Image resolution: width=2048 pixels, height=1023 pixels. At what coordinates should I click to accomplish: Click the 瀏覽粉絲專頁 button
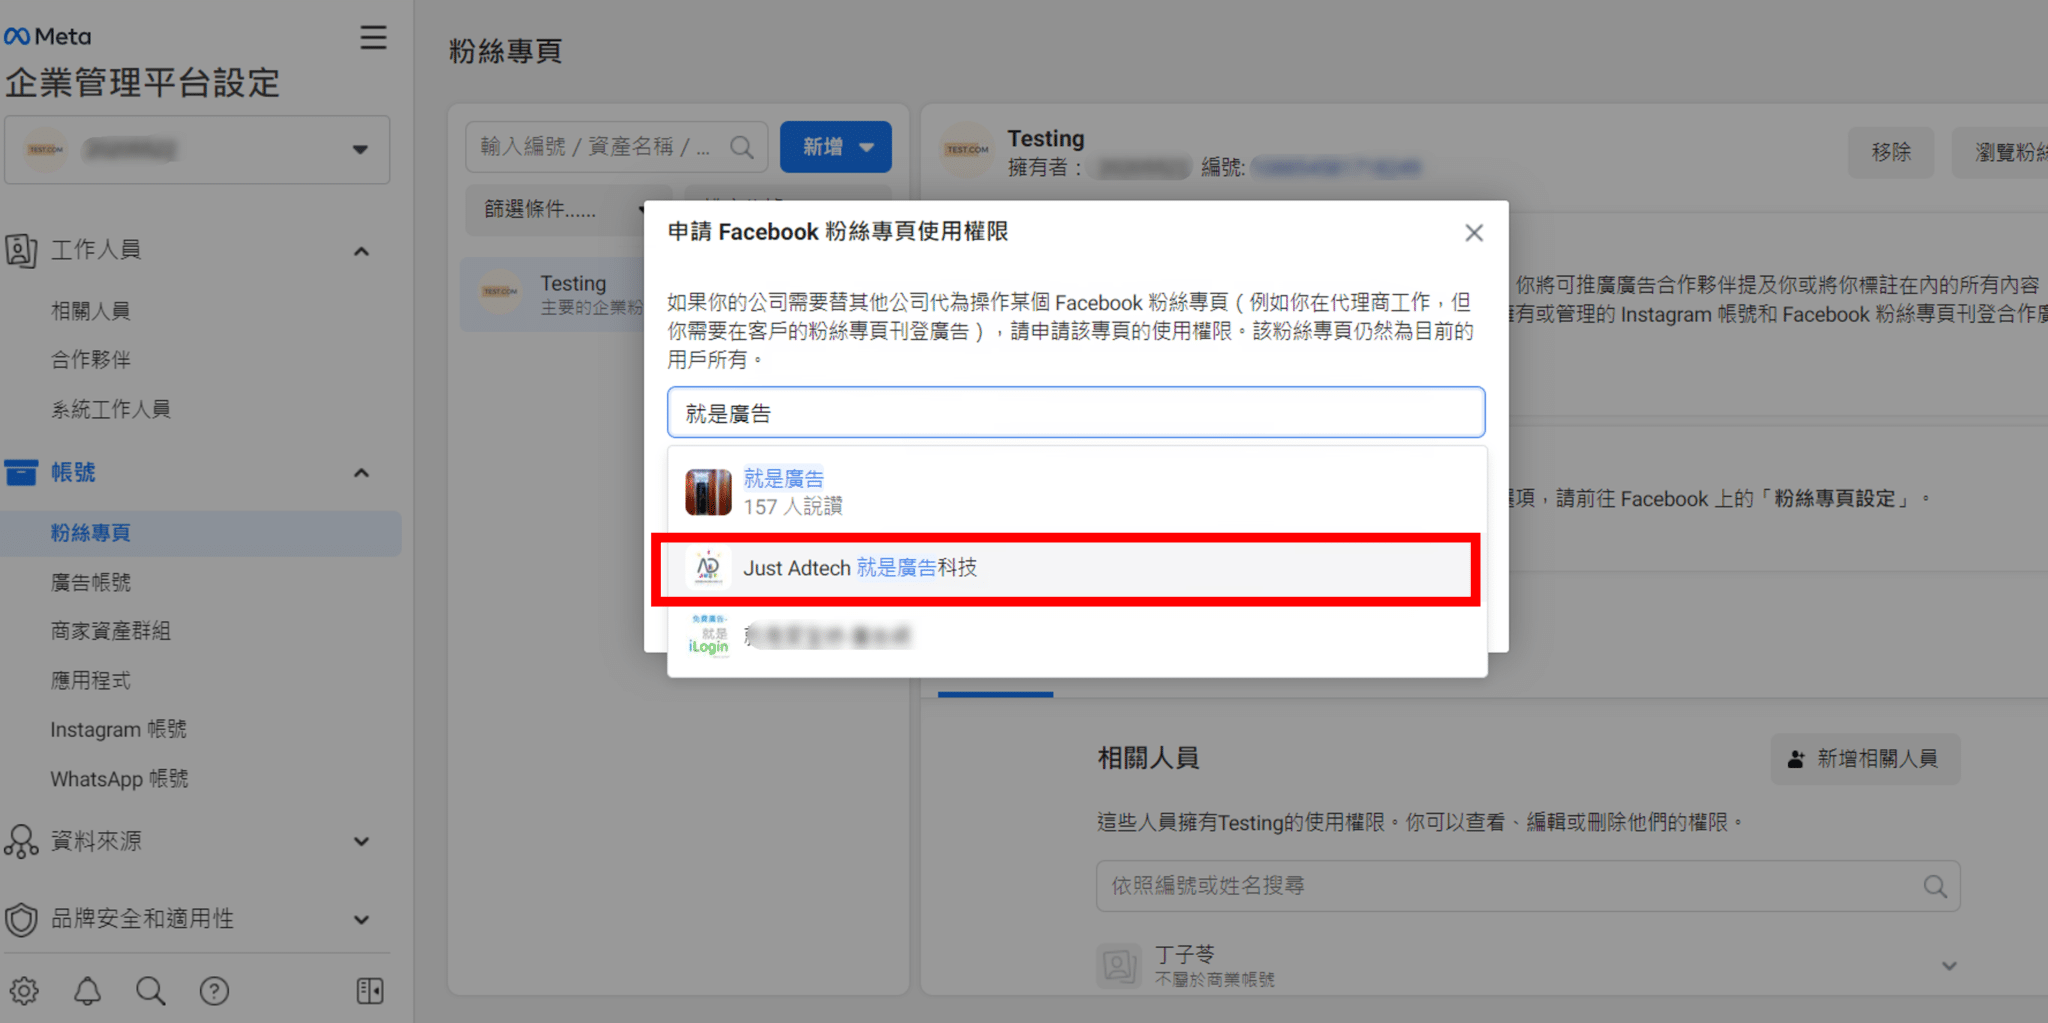click(2000, 153)
